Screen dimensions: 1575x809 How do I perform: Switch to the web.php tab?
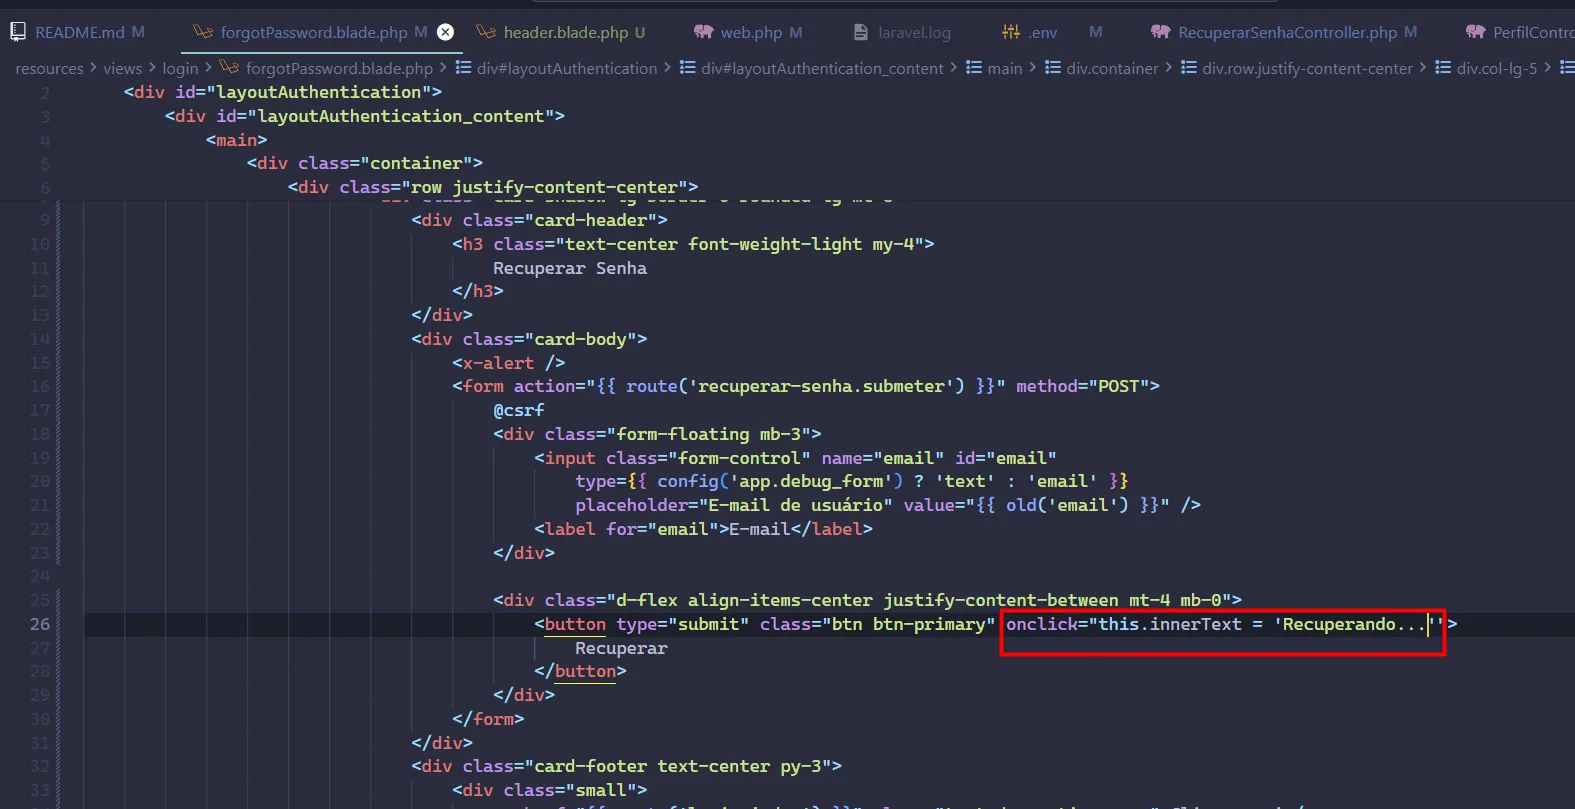click(751, 32)
